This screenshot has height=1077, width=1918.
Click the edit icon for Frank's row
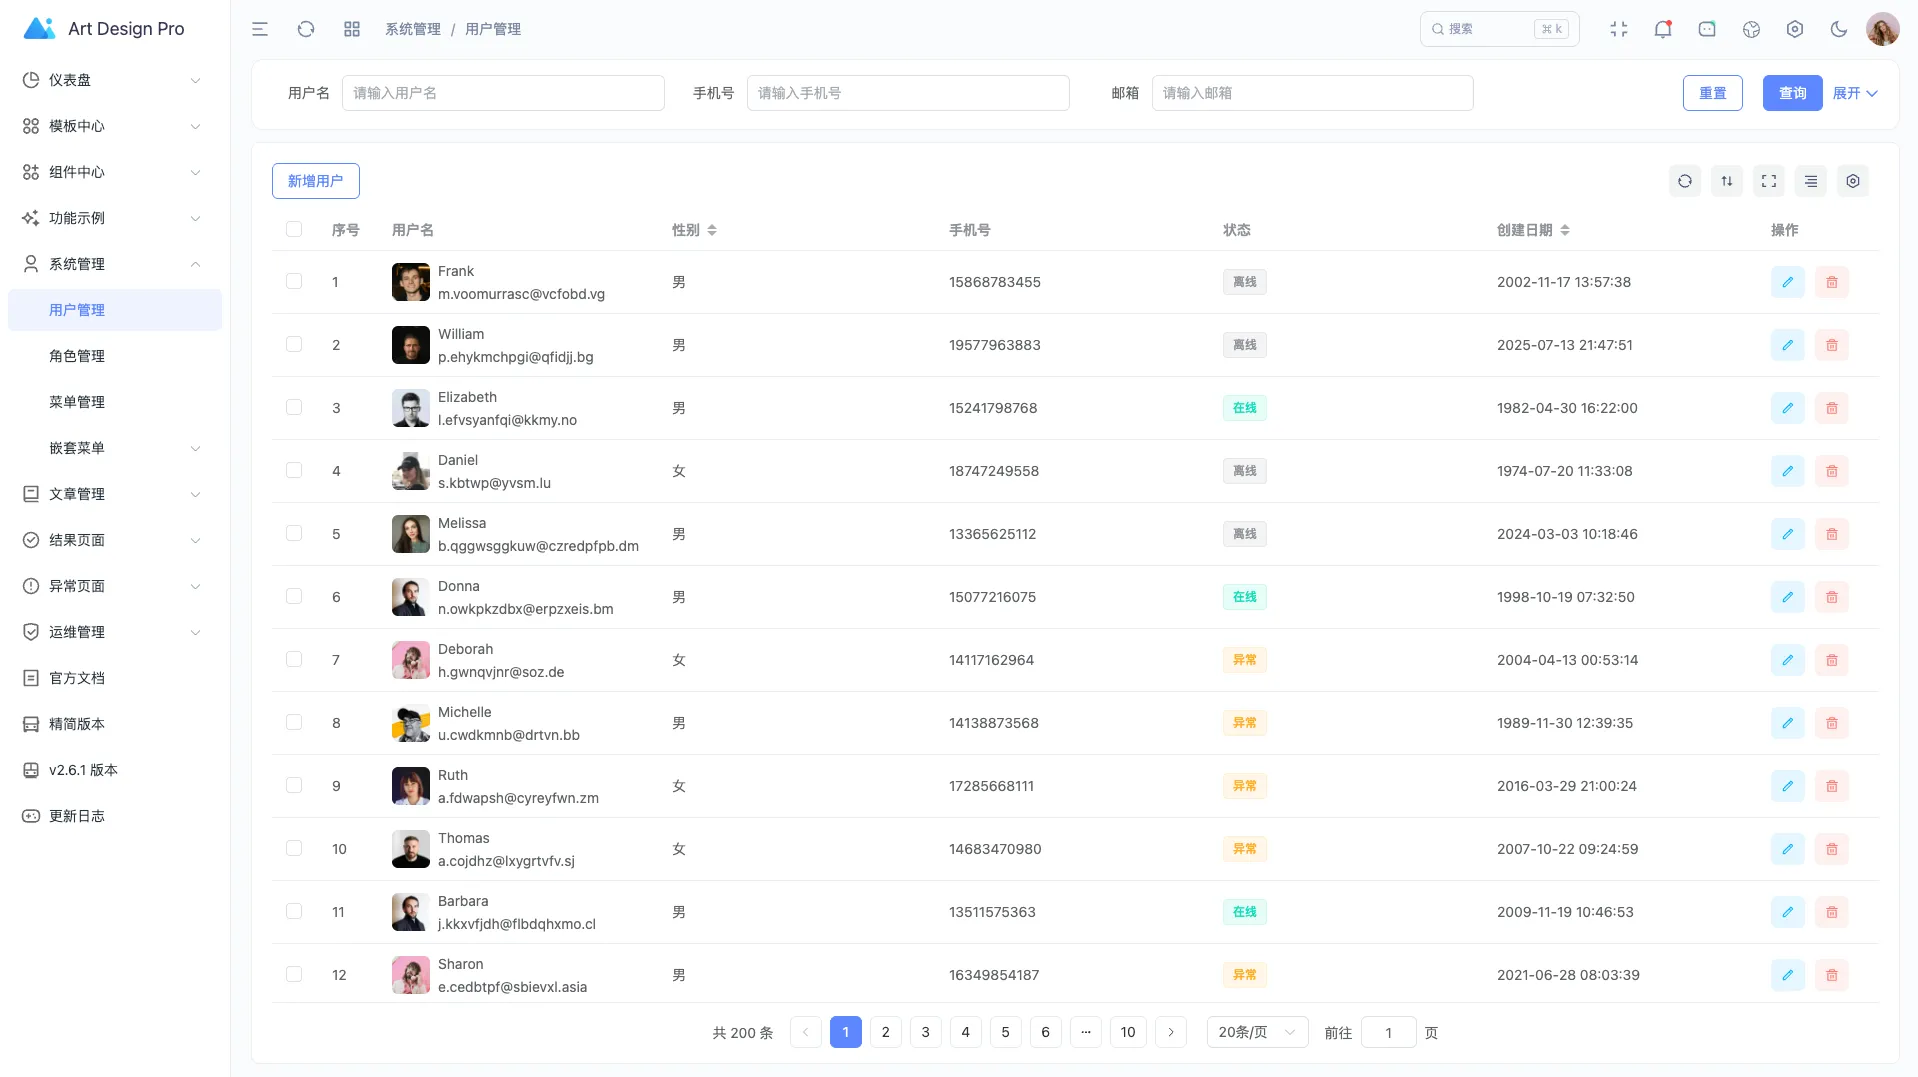pyautogui.click(x=1787, y=282)
